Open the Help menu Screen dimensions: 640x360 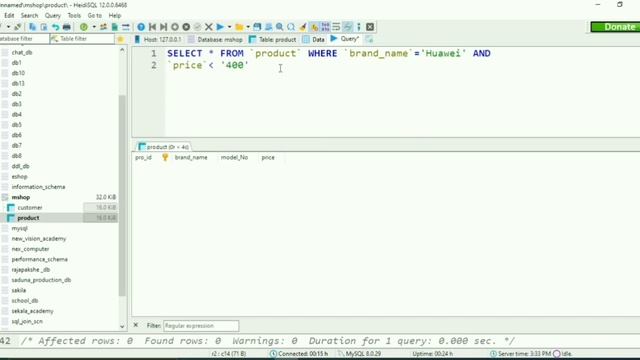[x=115, y=16]
